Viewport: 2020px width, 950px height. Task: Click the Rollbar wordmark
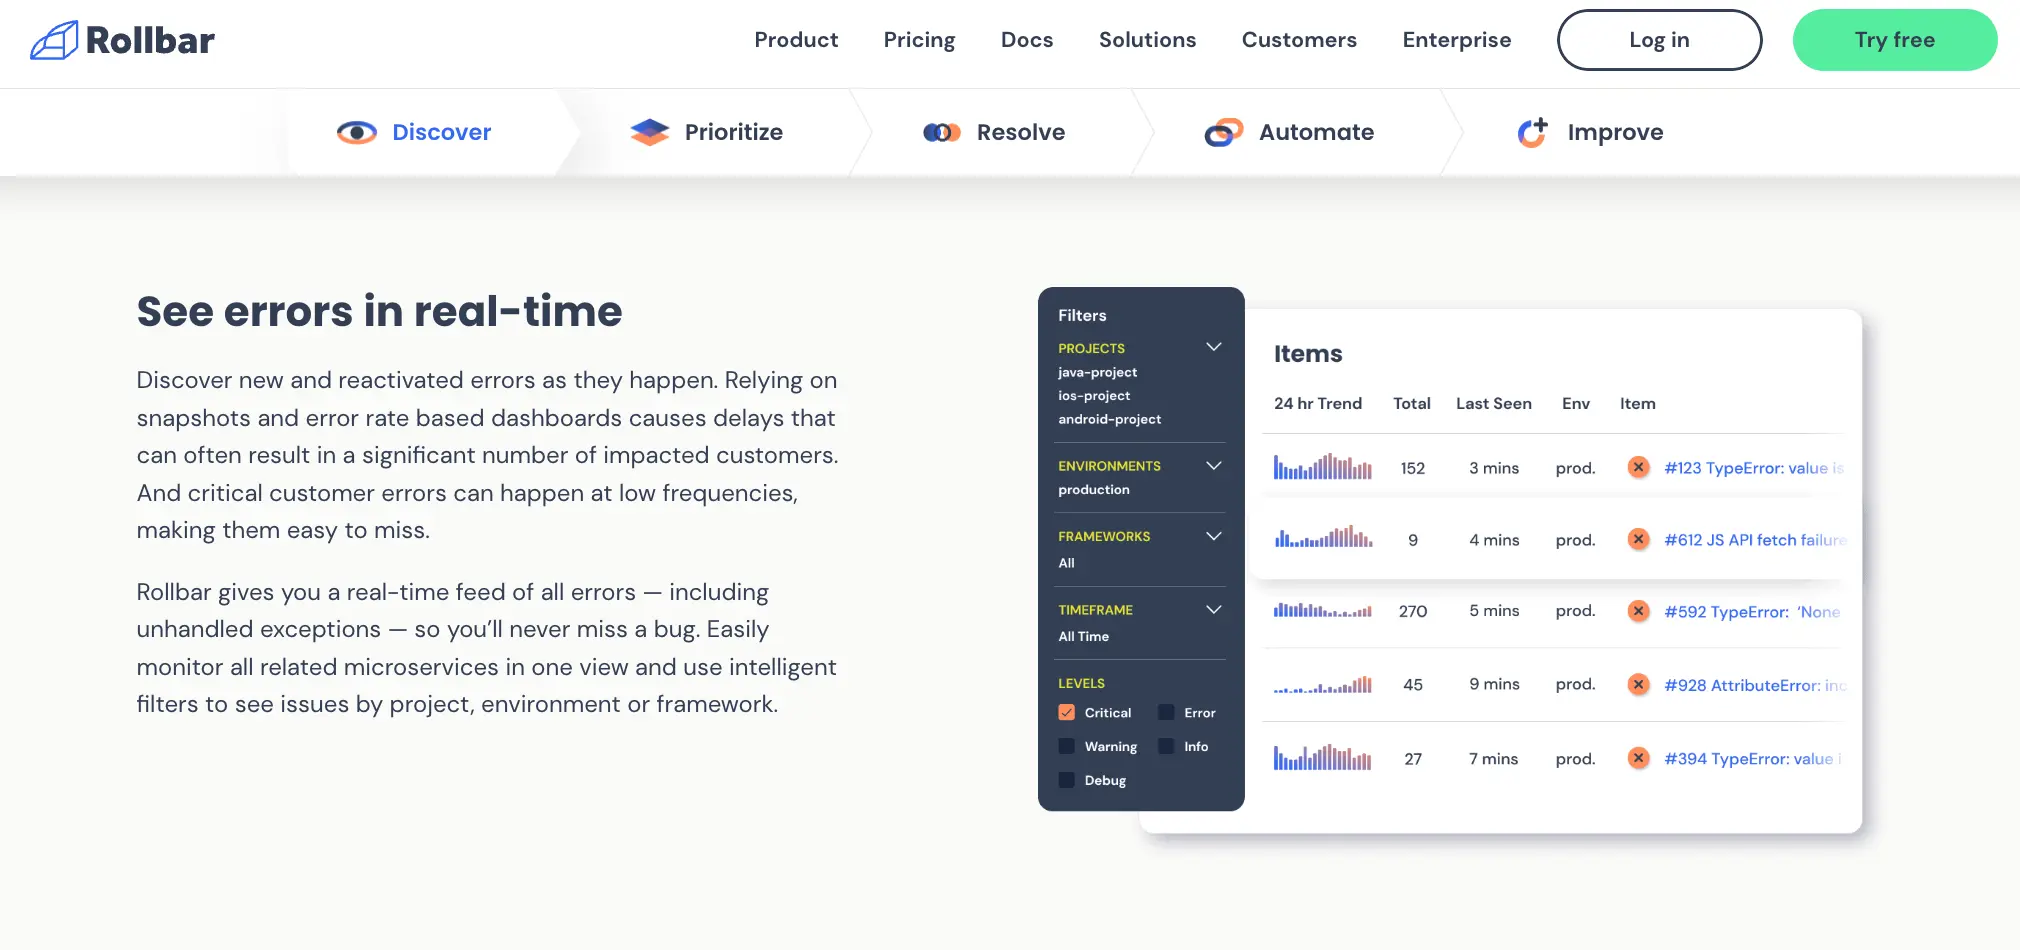tap(150, 40)
